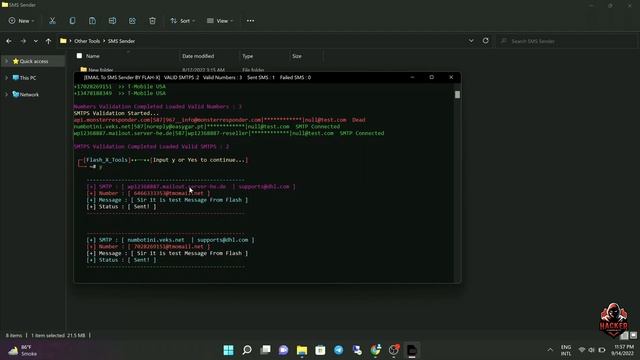The image size is (640, 360).
Task: Click the first 'Status : [ Sent! ]' line
Action: tap(122, 207)
